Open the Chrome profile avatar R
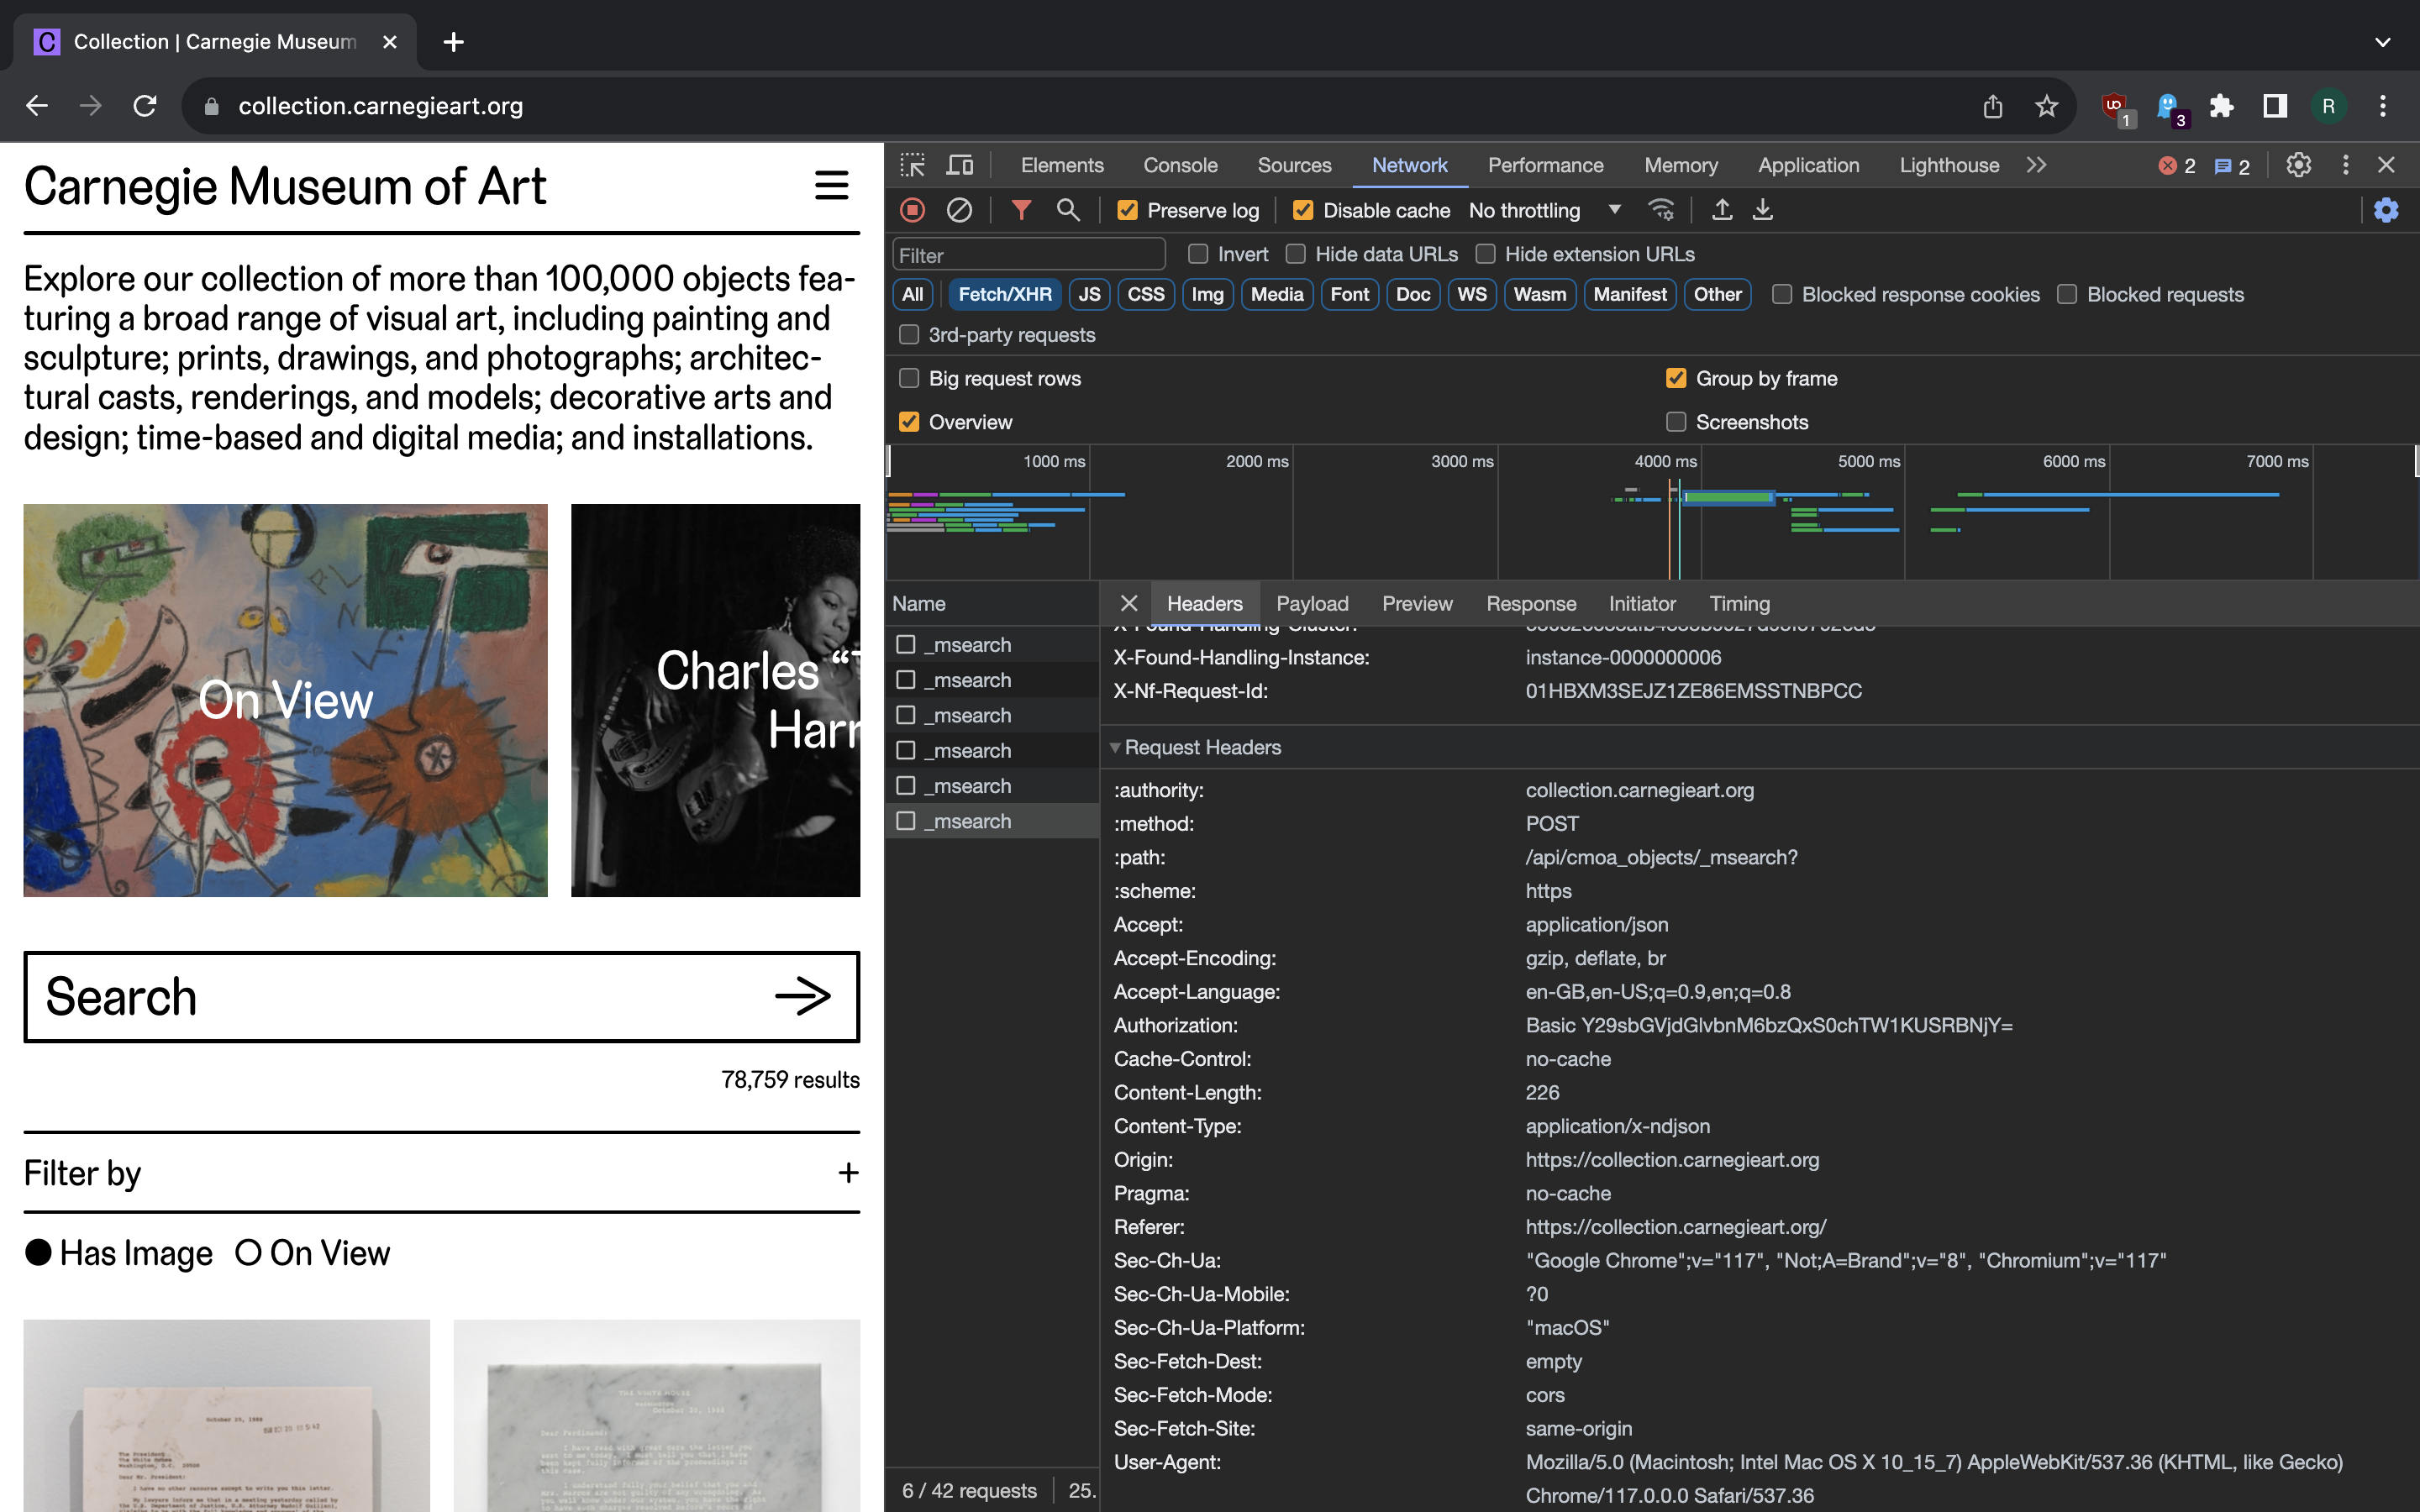This screenshot has width=2420, height=1512. (2328, 106)
